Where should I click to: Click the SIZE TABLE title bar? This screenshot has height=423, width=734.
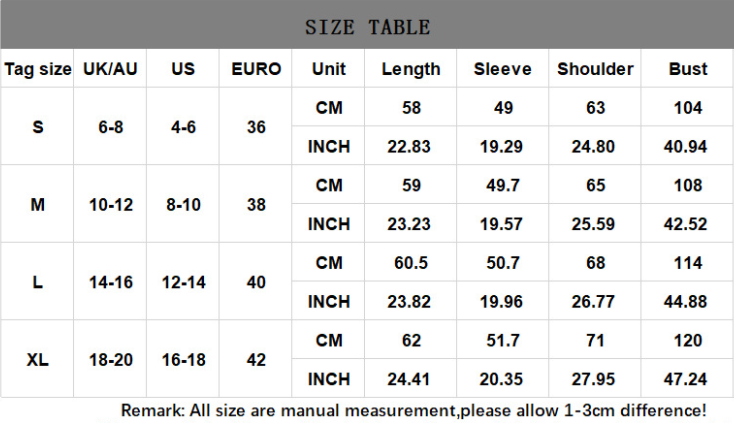pyautogui.click(x=367, y=26)
